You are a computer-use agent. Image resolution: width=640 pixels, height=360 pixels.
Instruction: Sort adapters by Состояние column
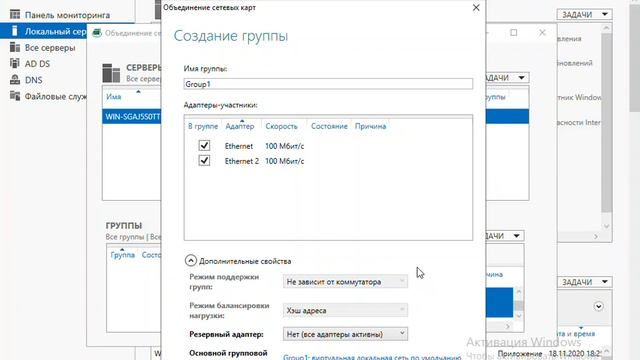[x=329, y=126]
